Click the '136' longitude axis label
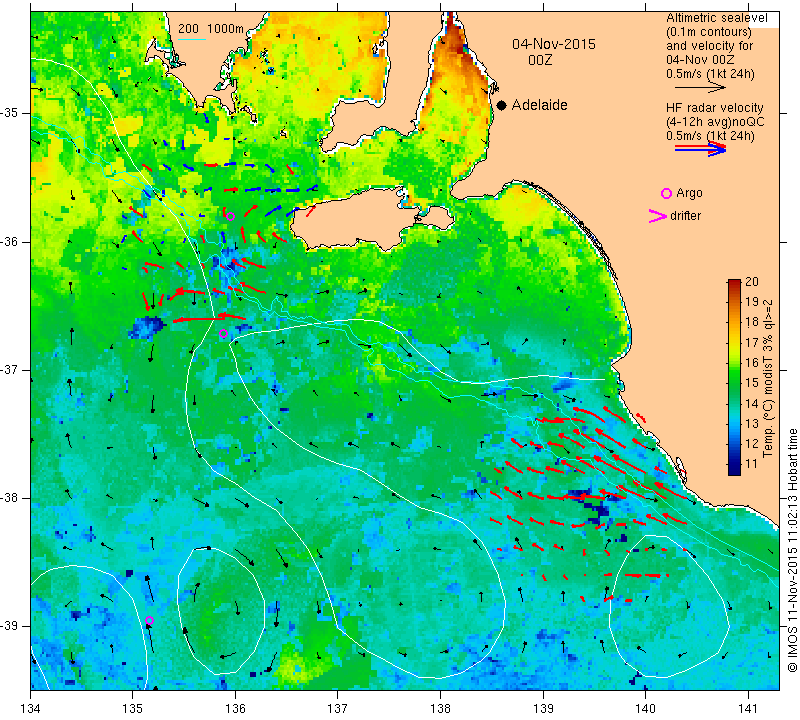Viewport: 800px width, 720px height. click(235, 709)
